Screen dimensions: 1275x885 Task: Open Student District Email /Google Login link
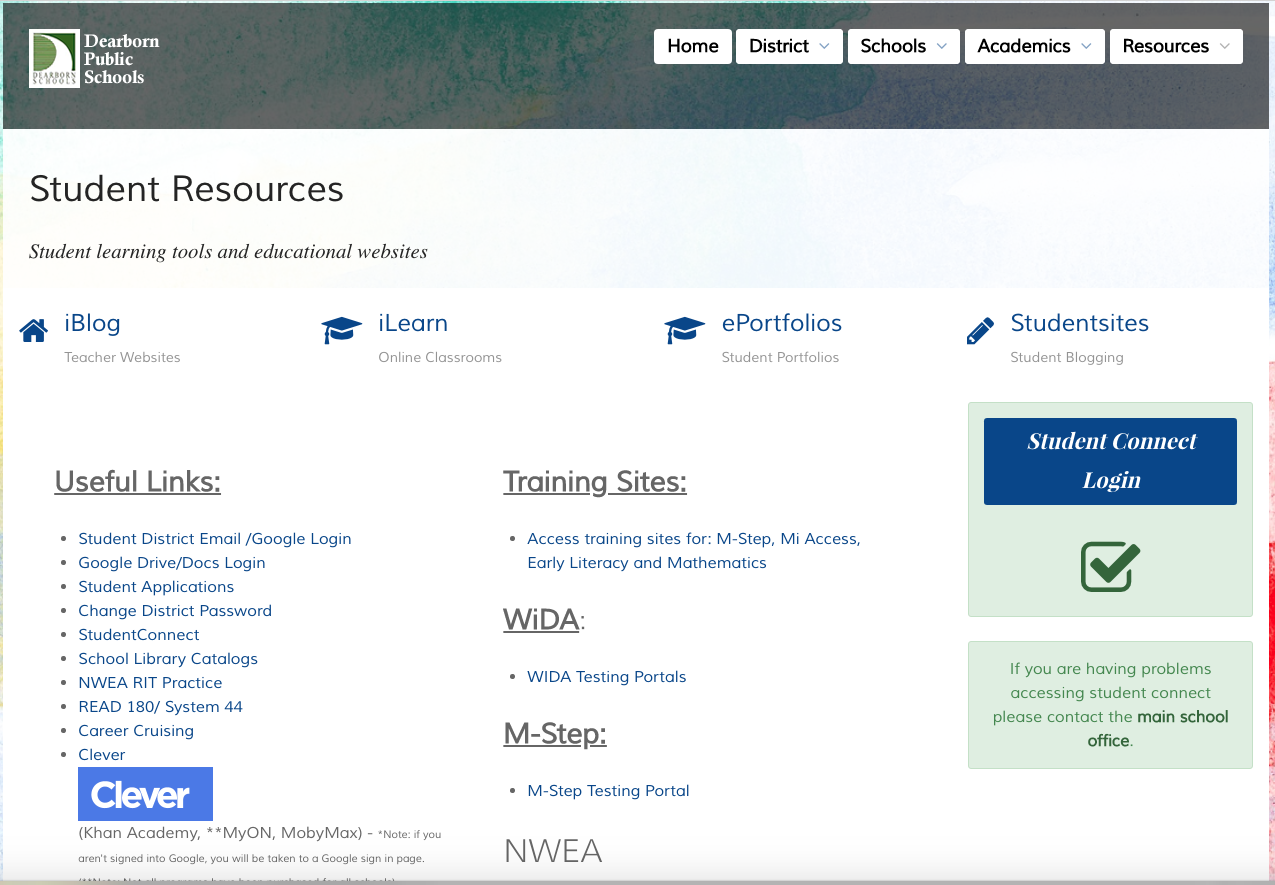pos(215,538)
